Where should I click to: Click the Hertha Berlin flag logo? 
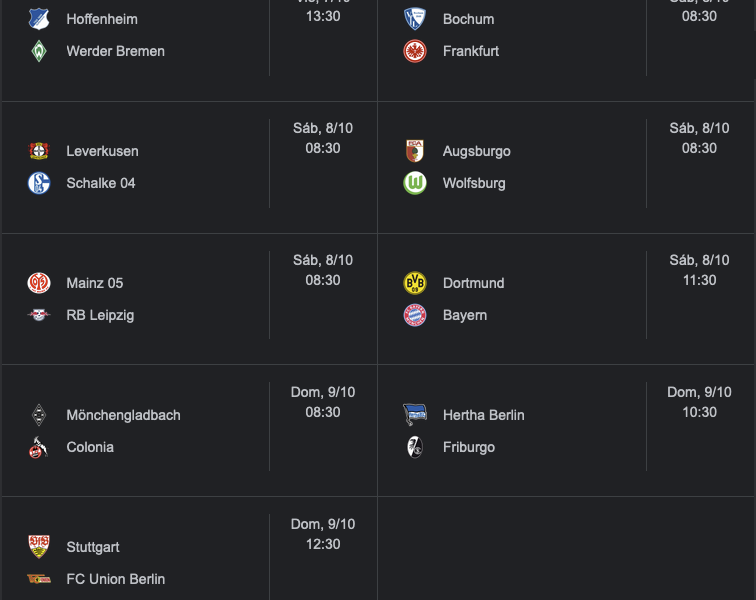415,415
